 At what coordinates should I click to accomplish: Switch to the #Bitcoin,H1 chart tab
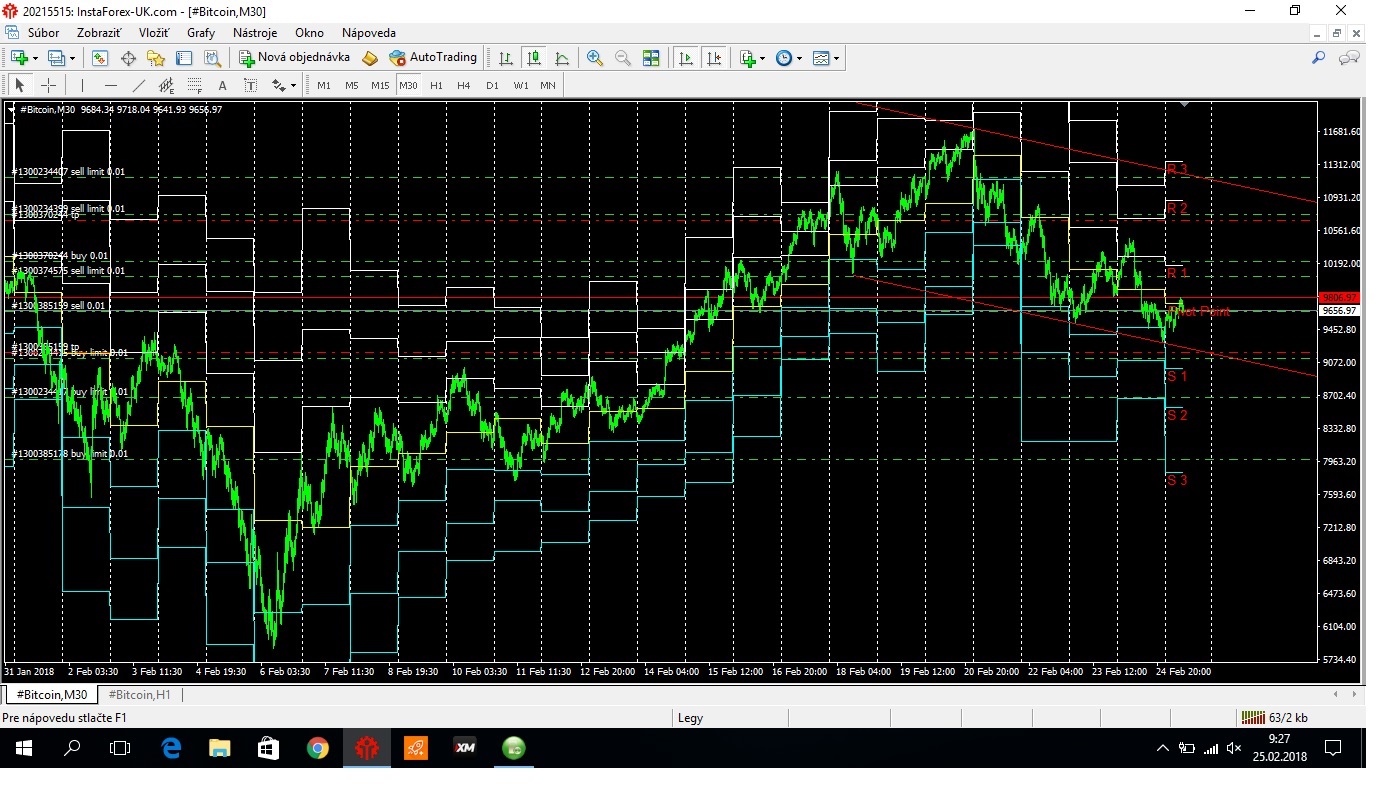coord(140,694)
